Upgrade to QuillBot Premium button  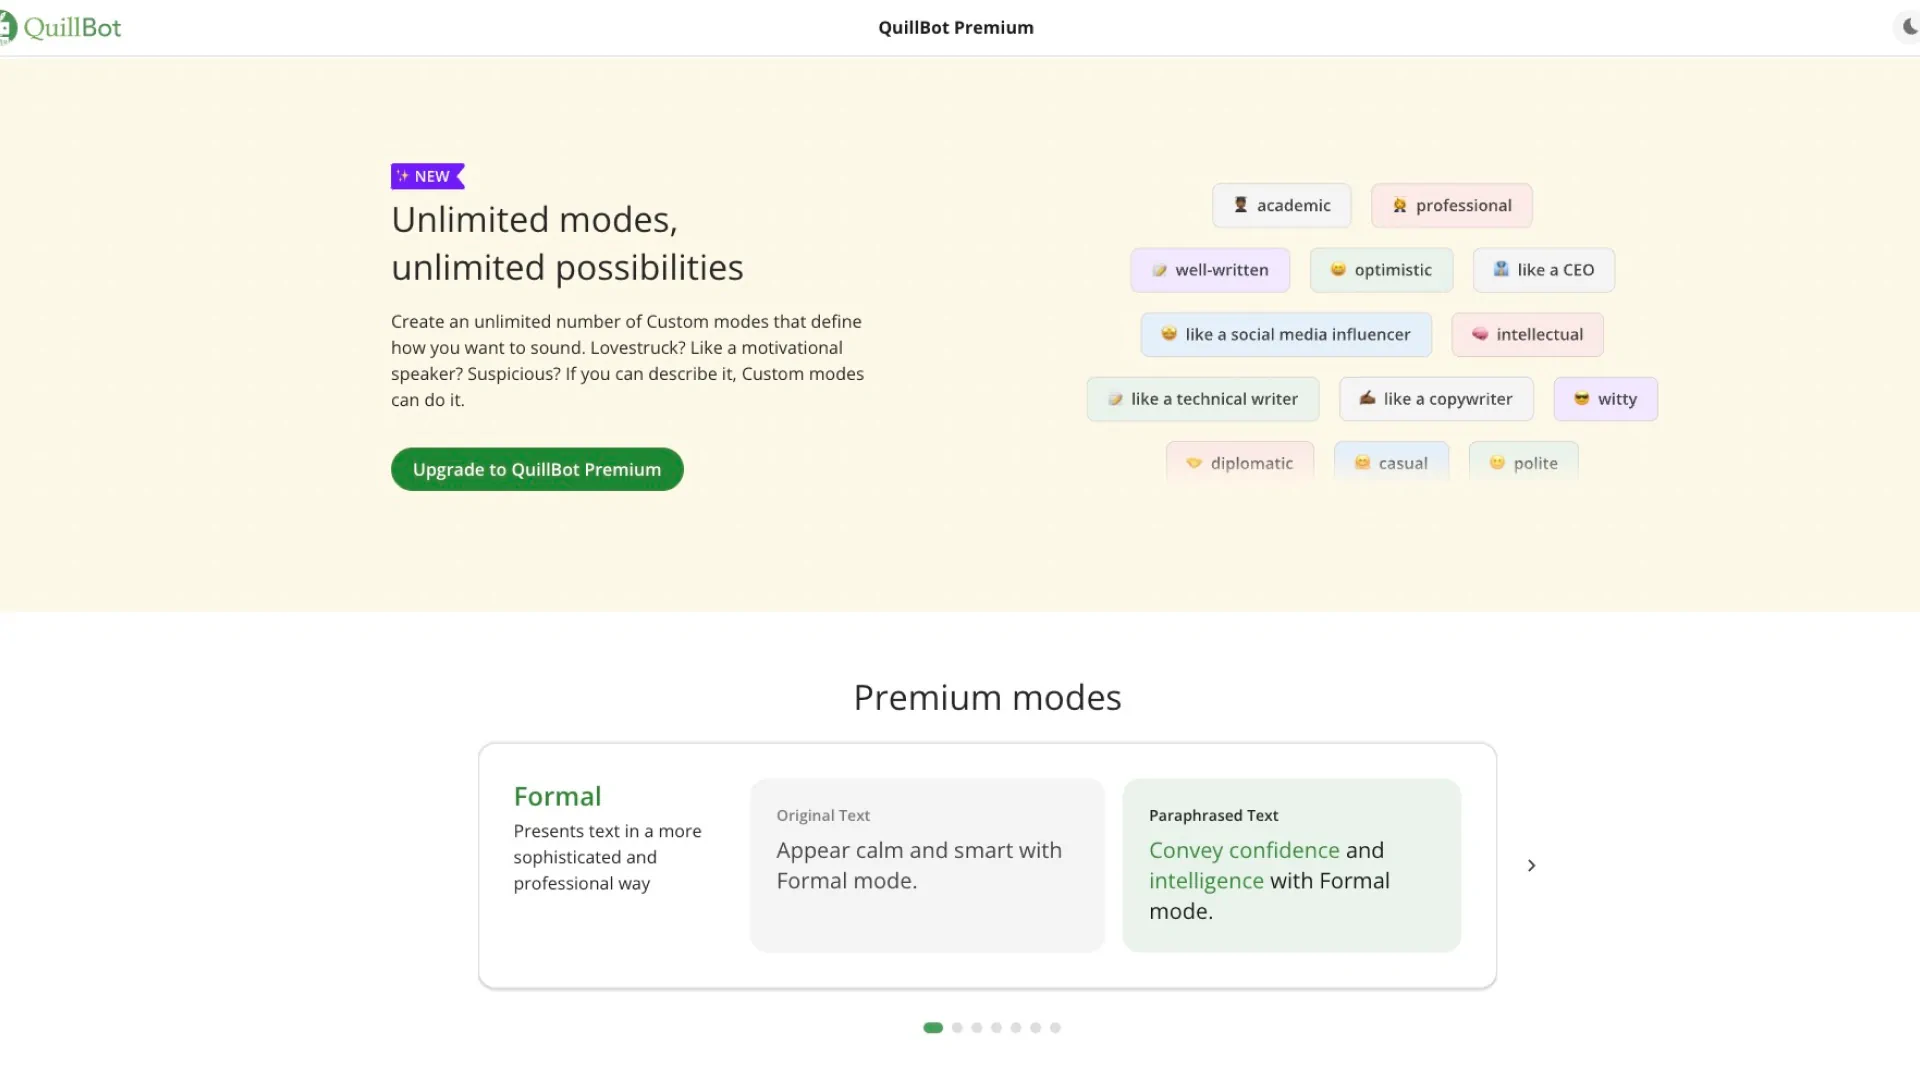537,468
